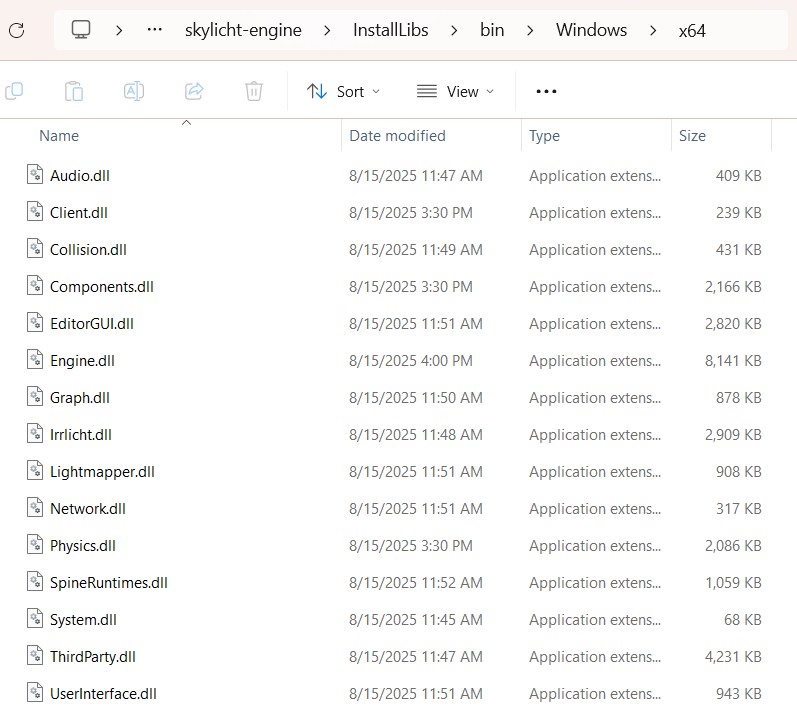Navigate to InstallLibs breadcrumb
797x716 pixels.
click(x=390, y=30)
